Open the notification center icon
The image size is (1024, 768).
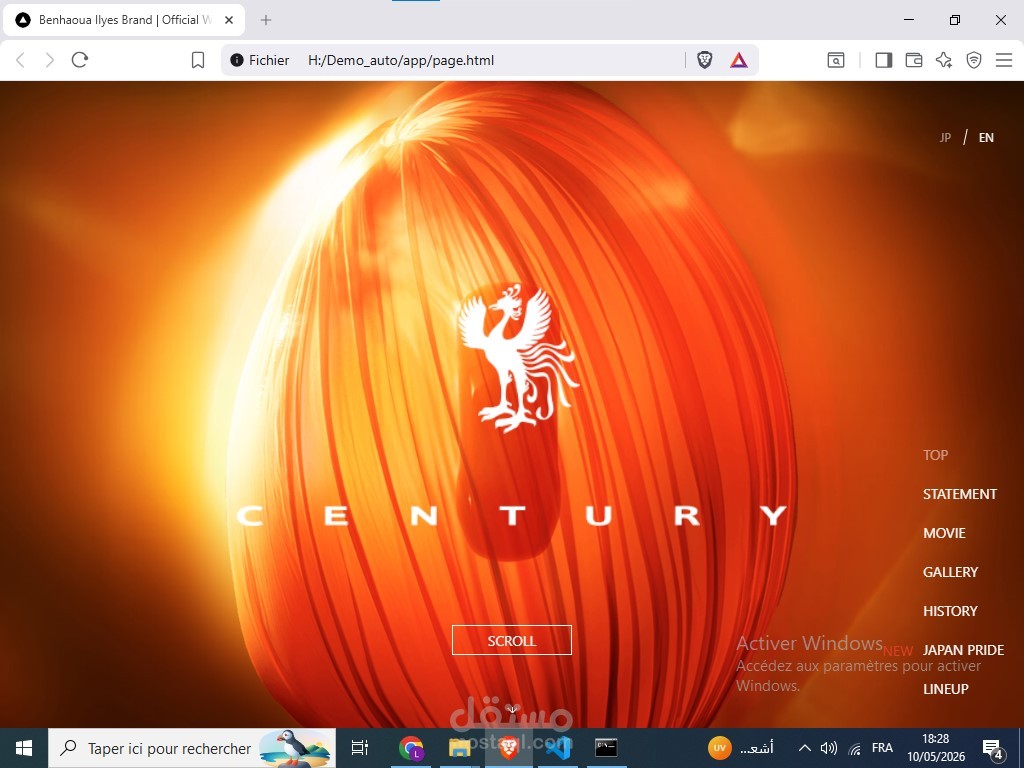pyautogui.click(x=993, y=749)
